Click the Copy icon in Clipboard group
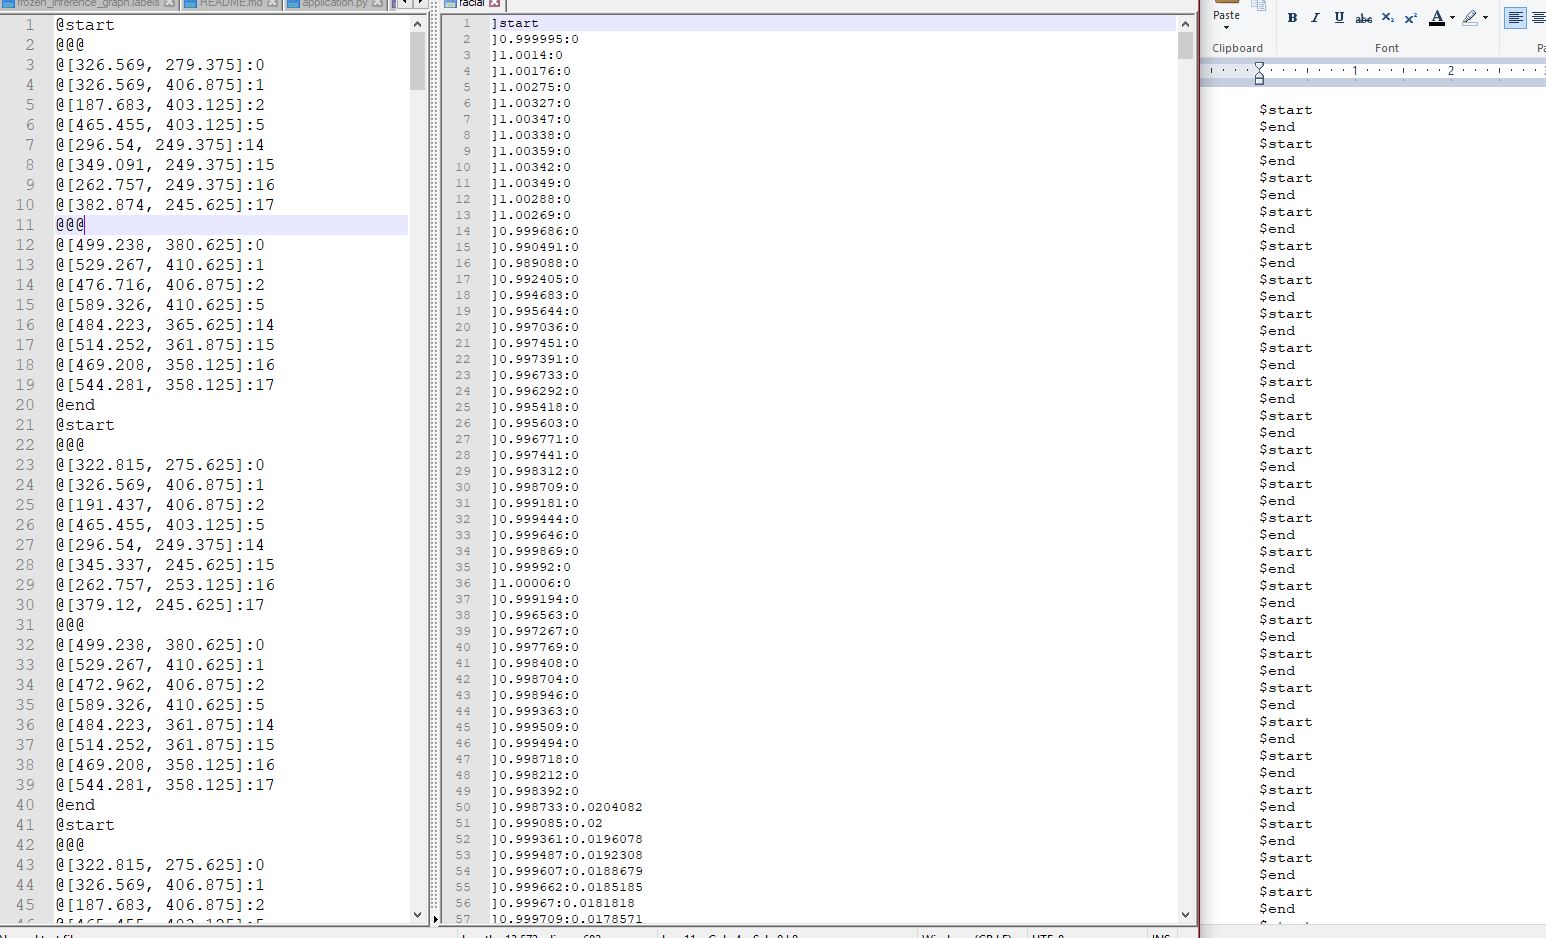 [1259, 6]
